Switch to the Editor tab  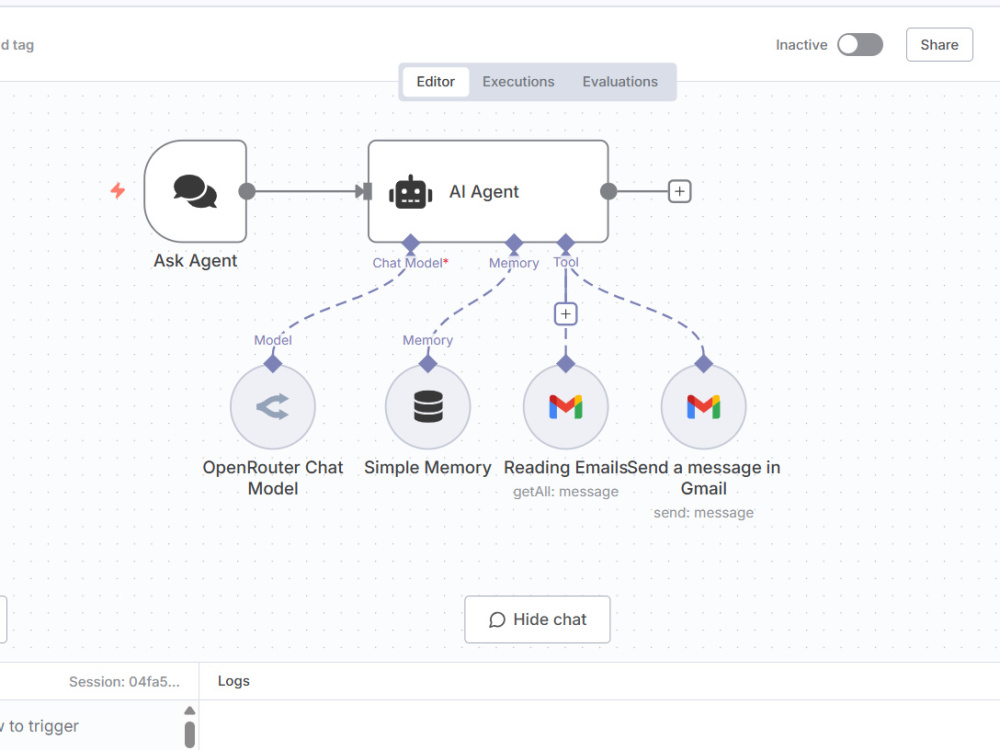coord(436,82)
